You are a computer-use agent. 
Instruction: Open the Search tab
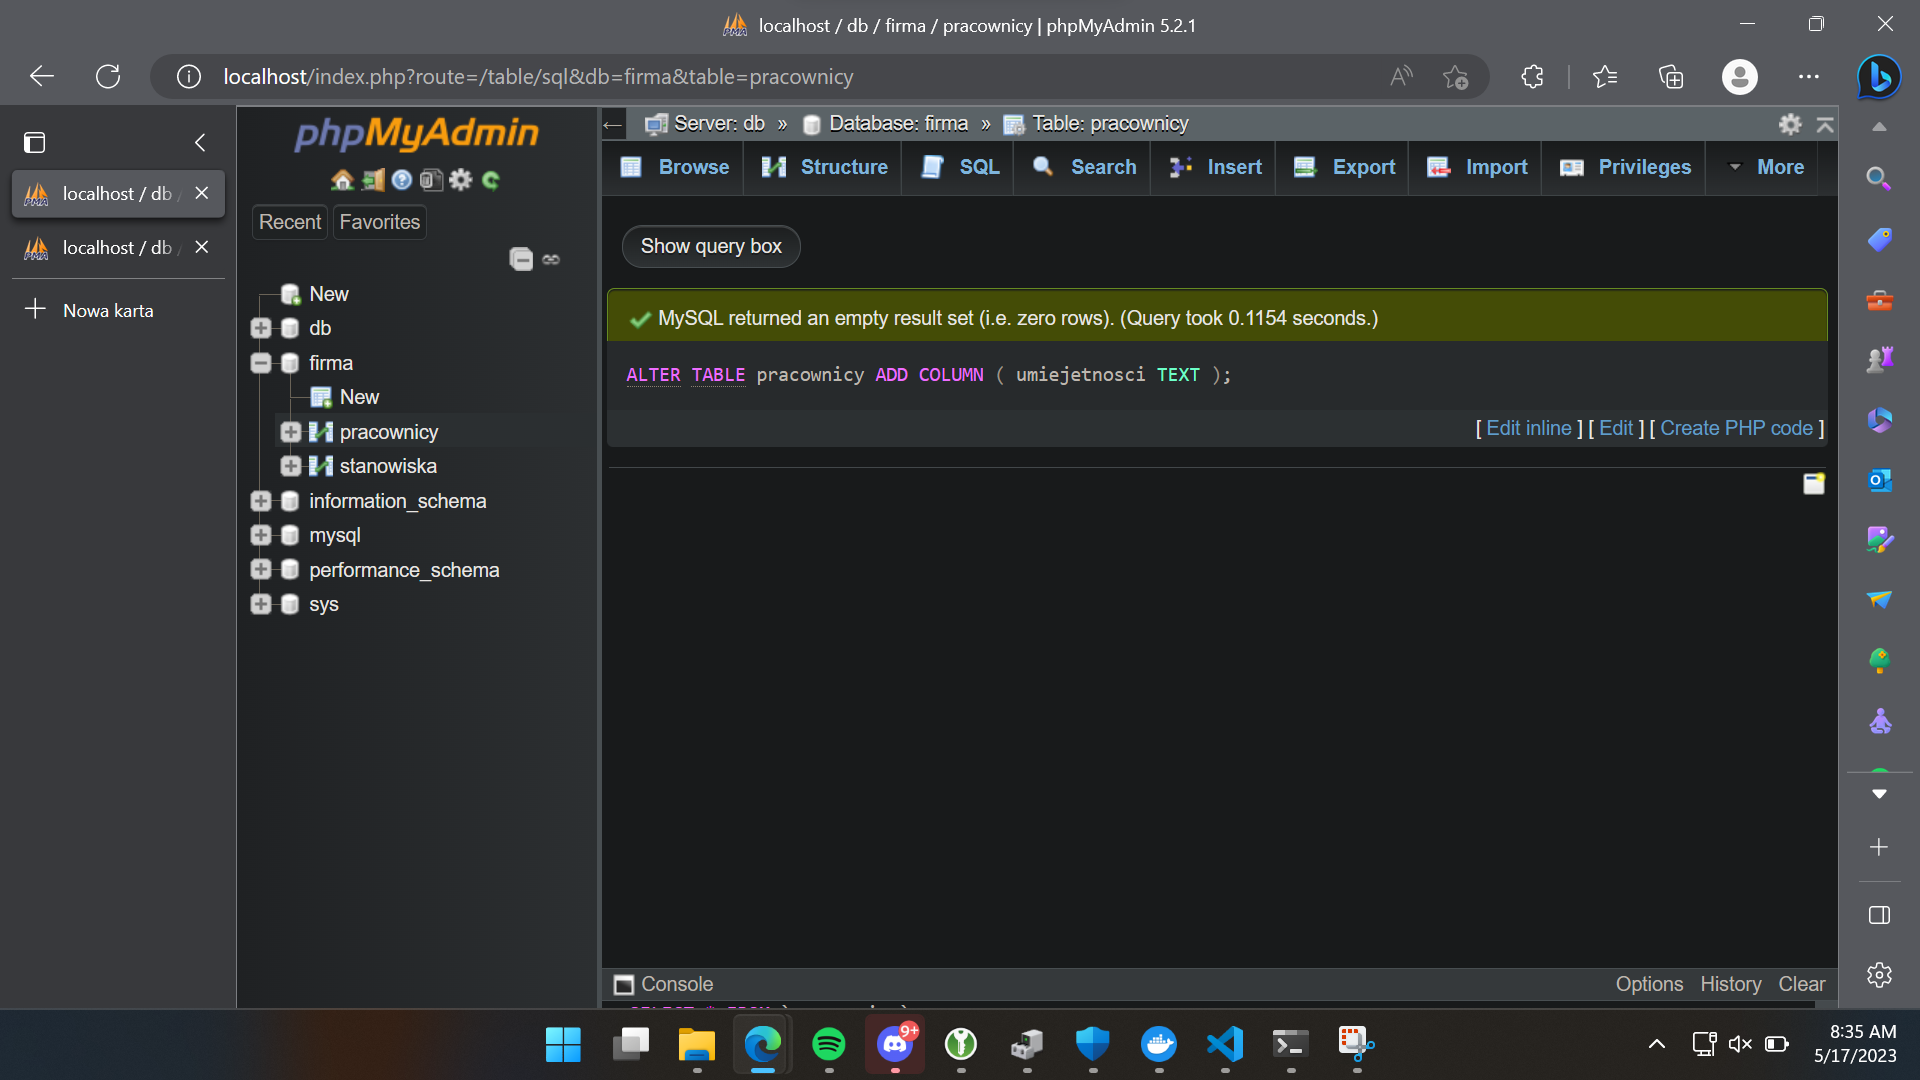(x=1084, y=167)
